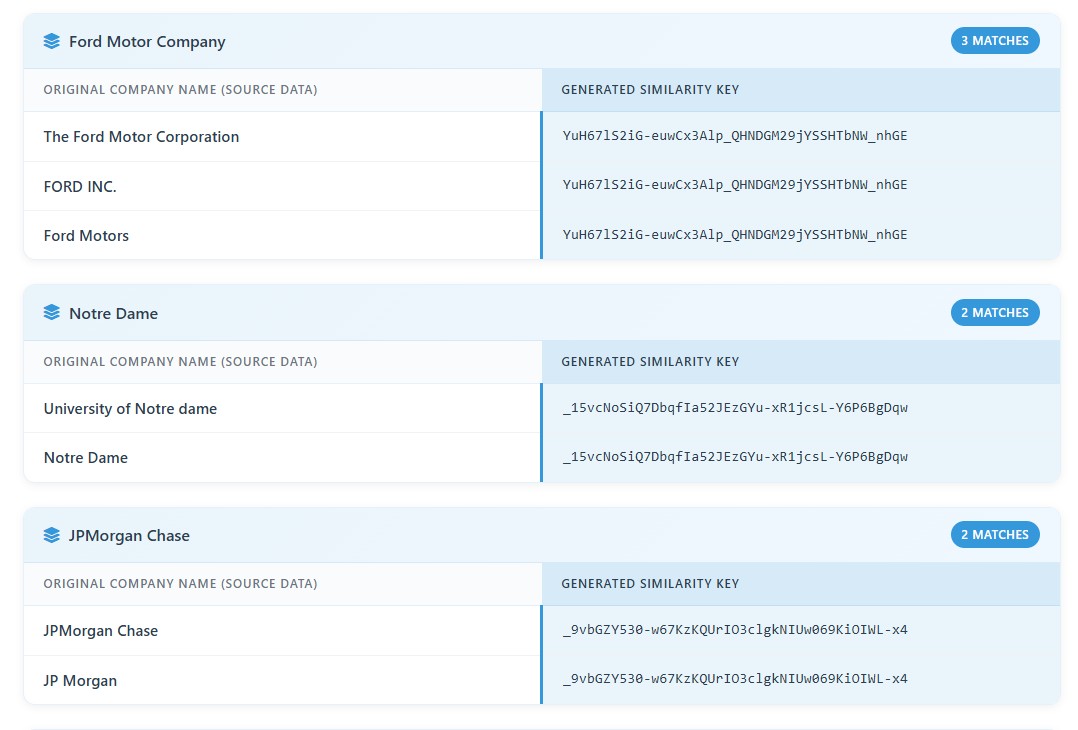Click the layers icon beside JPMorgan Chase heading
Image resolution: width=1078 pixels, height=730 pixels.
[52, 535]
